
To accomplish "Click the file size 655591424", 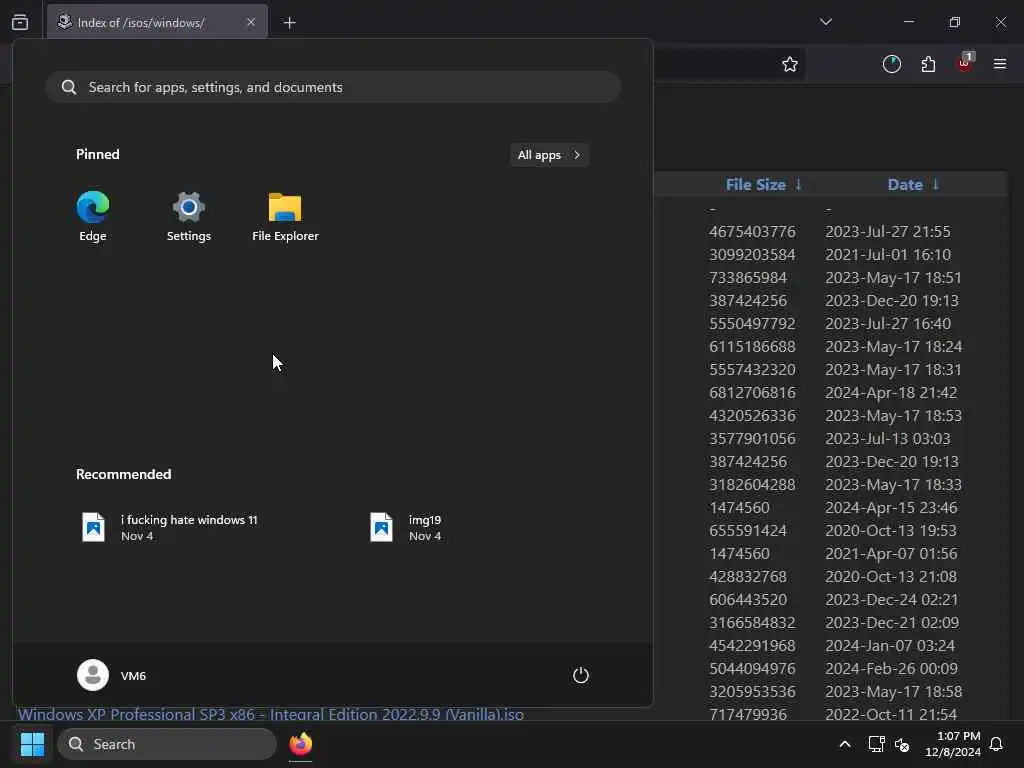I will click(748, 531).
